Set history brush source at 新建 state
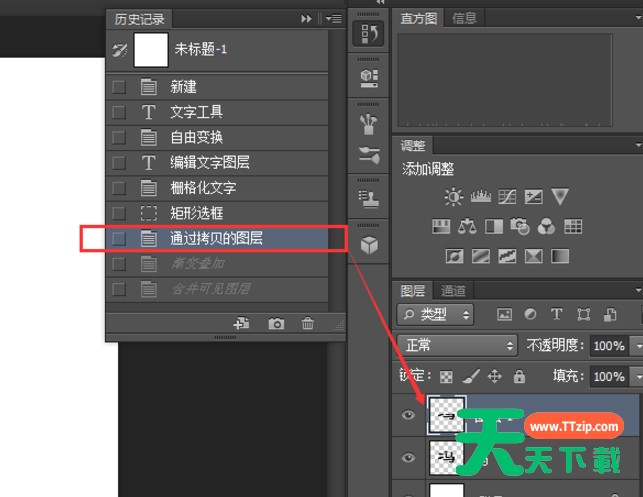The width and height of the screenshot is (643, 497). tap(119, 87)
